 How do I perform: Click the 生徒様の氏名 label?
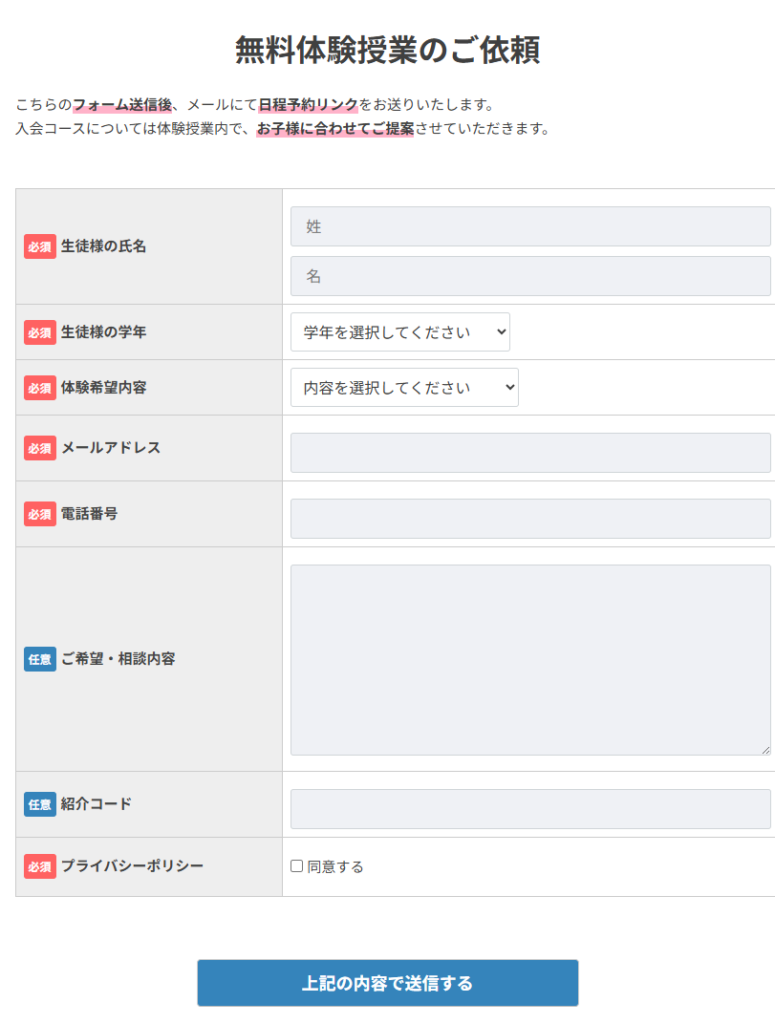103,246
